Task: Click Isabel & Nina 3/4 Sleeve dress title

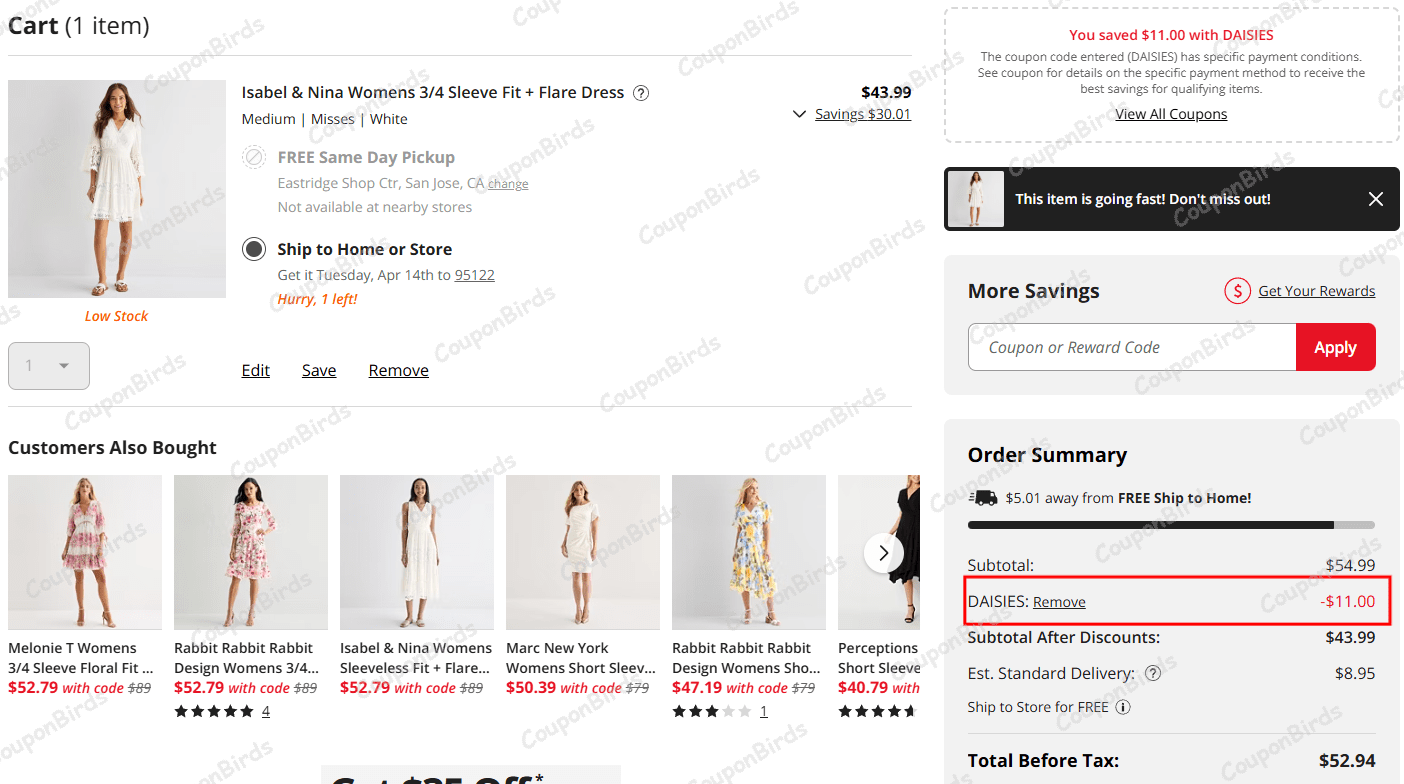Action: point(433,93)
